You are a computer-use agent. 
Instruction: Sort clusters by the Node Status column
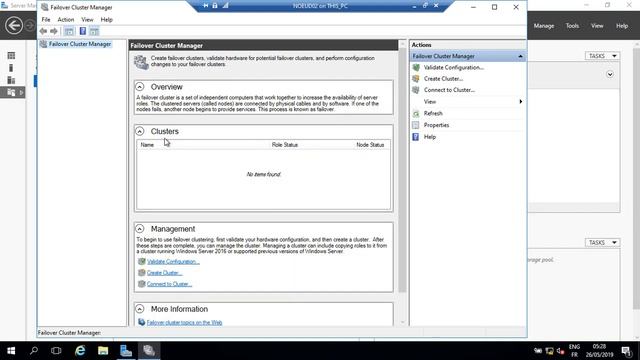[370, 145]
